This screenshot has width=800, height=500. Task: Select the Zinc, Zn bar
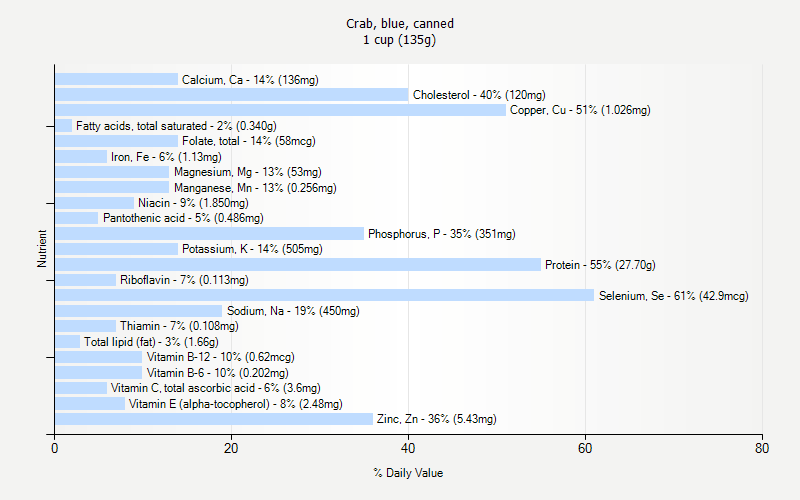click(213, 419)
